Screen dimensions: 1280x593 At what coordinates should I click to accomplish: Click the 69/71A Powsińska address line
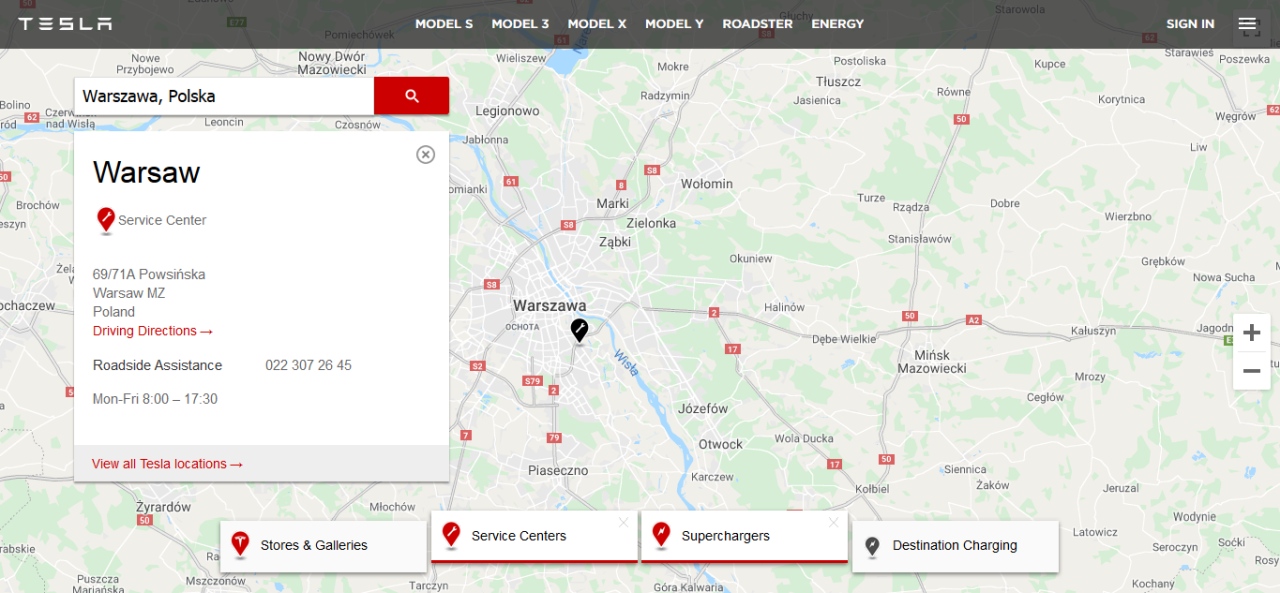(149, 274)
